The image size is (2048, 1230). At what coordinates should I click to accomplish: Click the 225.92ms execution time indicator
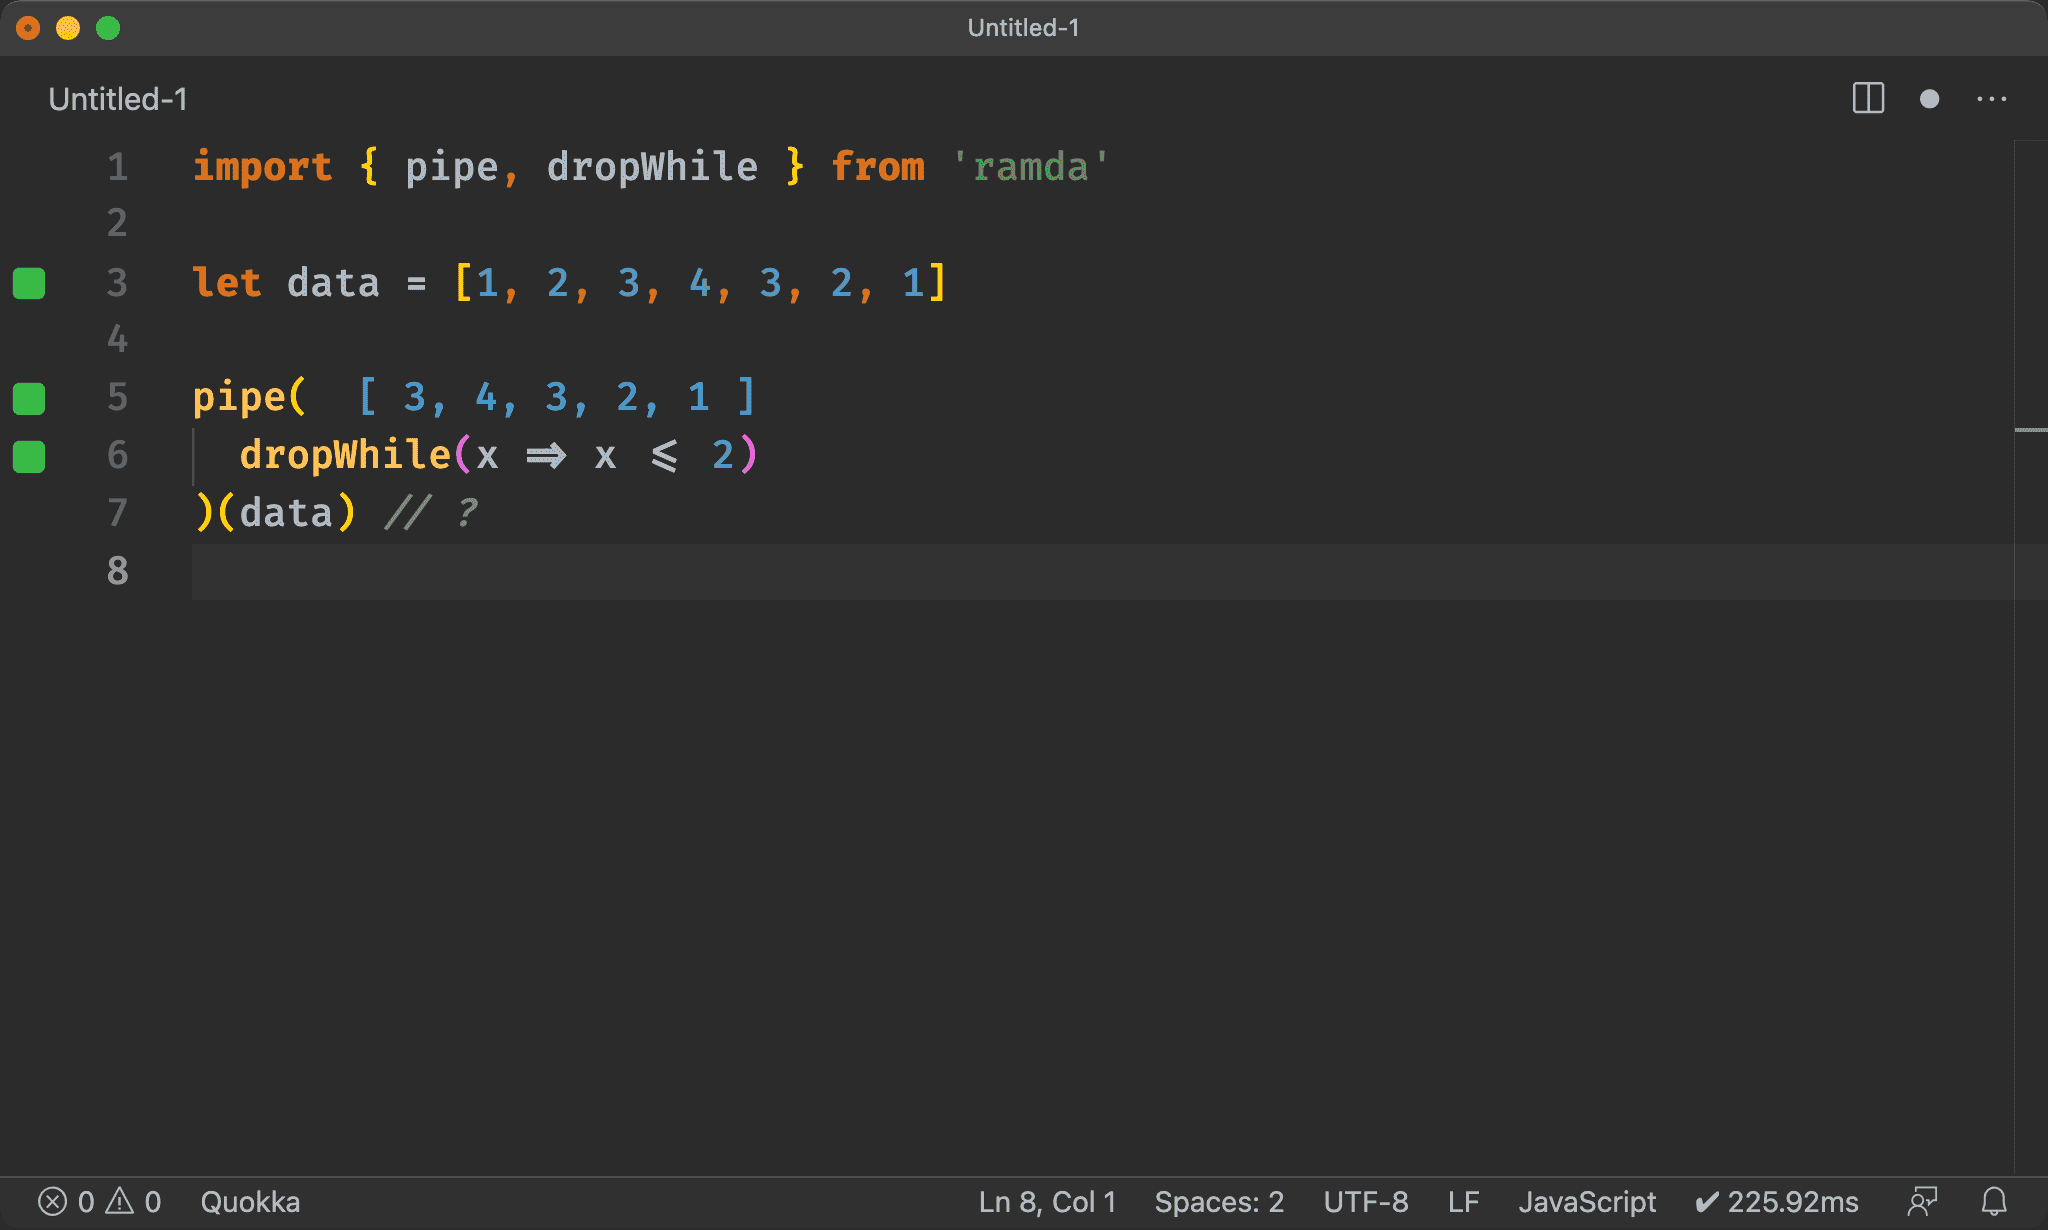[1777, 1201]
